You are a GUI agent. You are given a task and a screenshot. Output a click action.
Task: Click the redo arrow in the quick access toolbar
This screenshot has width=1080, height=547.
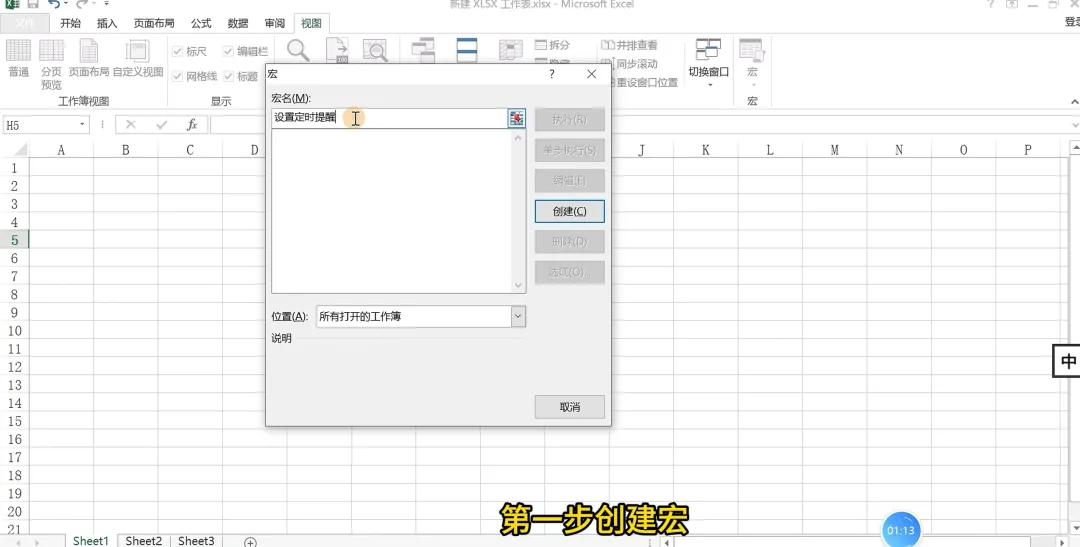click(x=82, y=4)
